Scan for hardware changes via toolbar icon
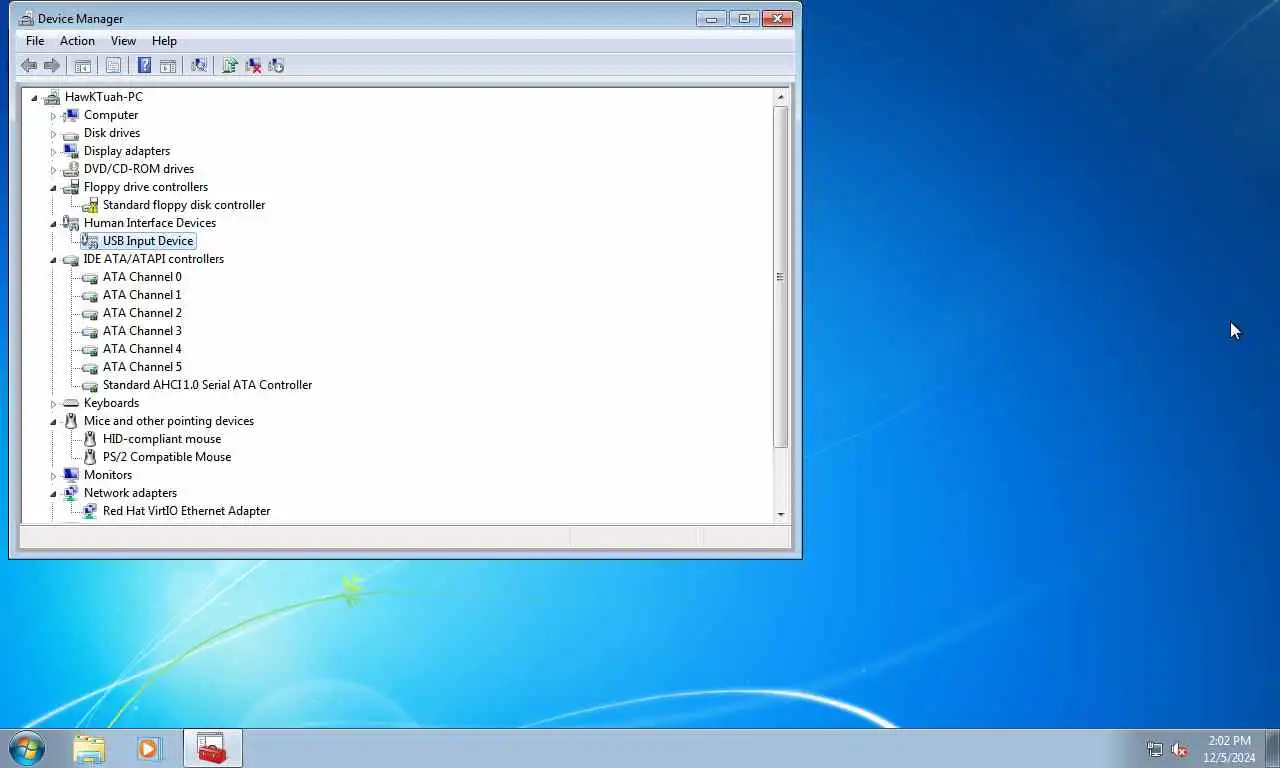This screenshot has width=1280, height=768. 199,66
